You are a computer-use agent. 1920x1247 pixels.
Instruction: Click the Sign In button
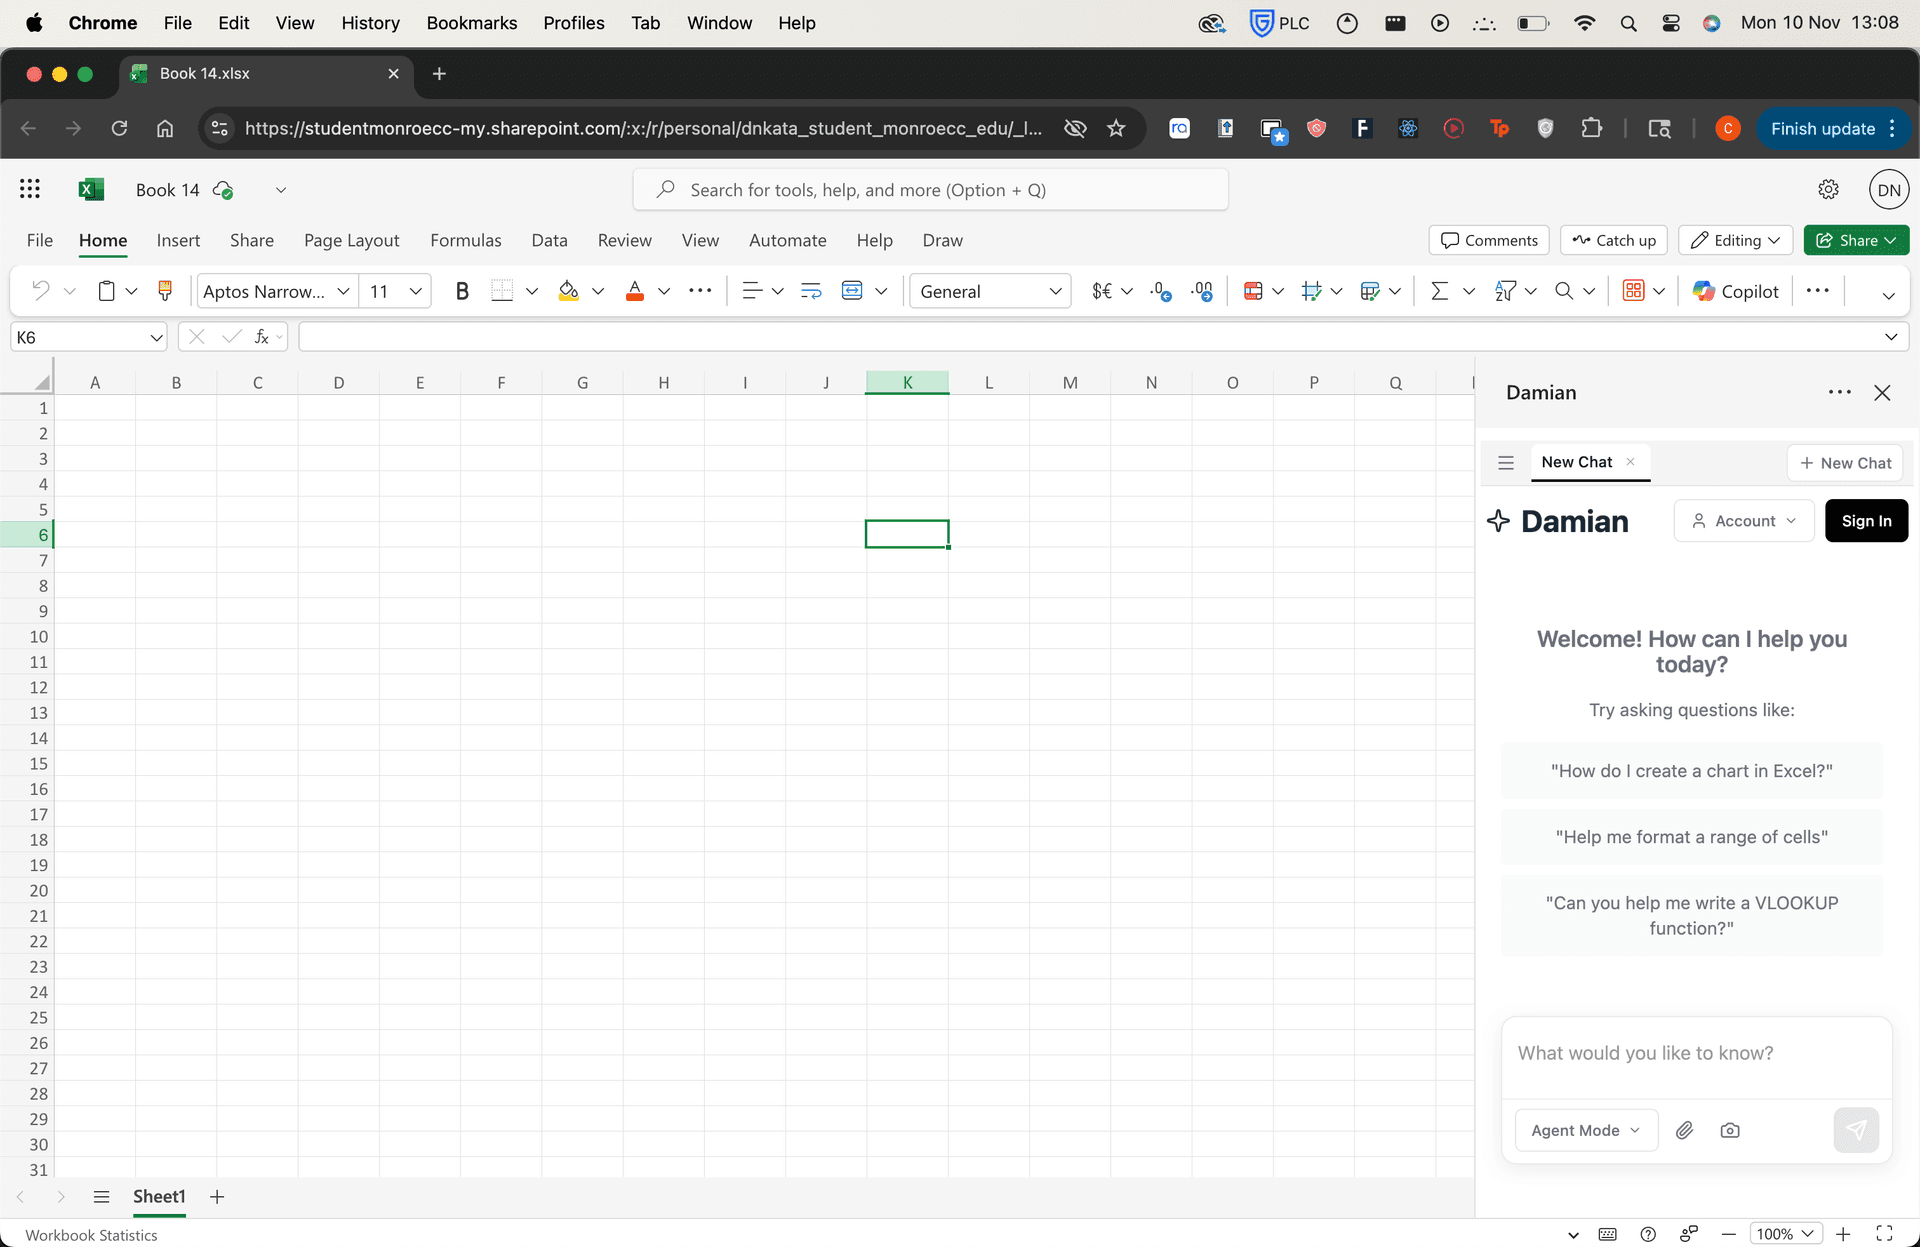coord(1866,520)
